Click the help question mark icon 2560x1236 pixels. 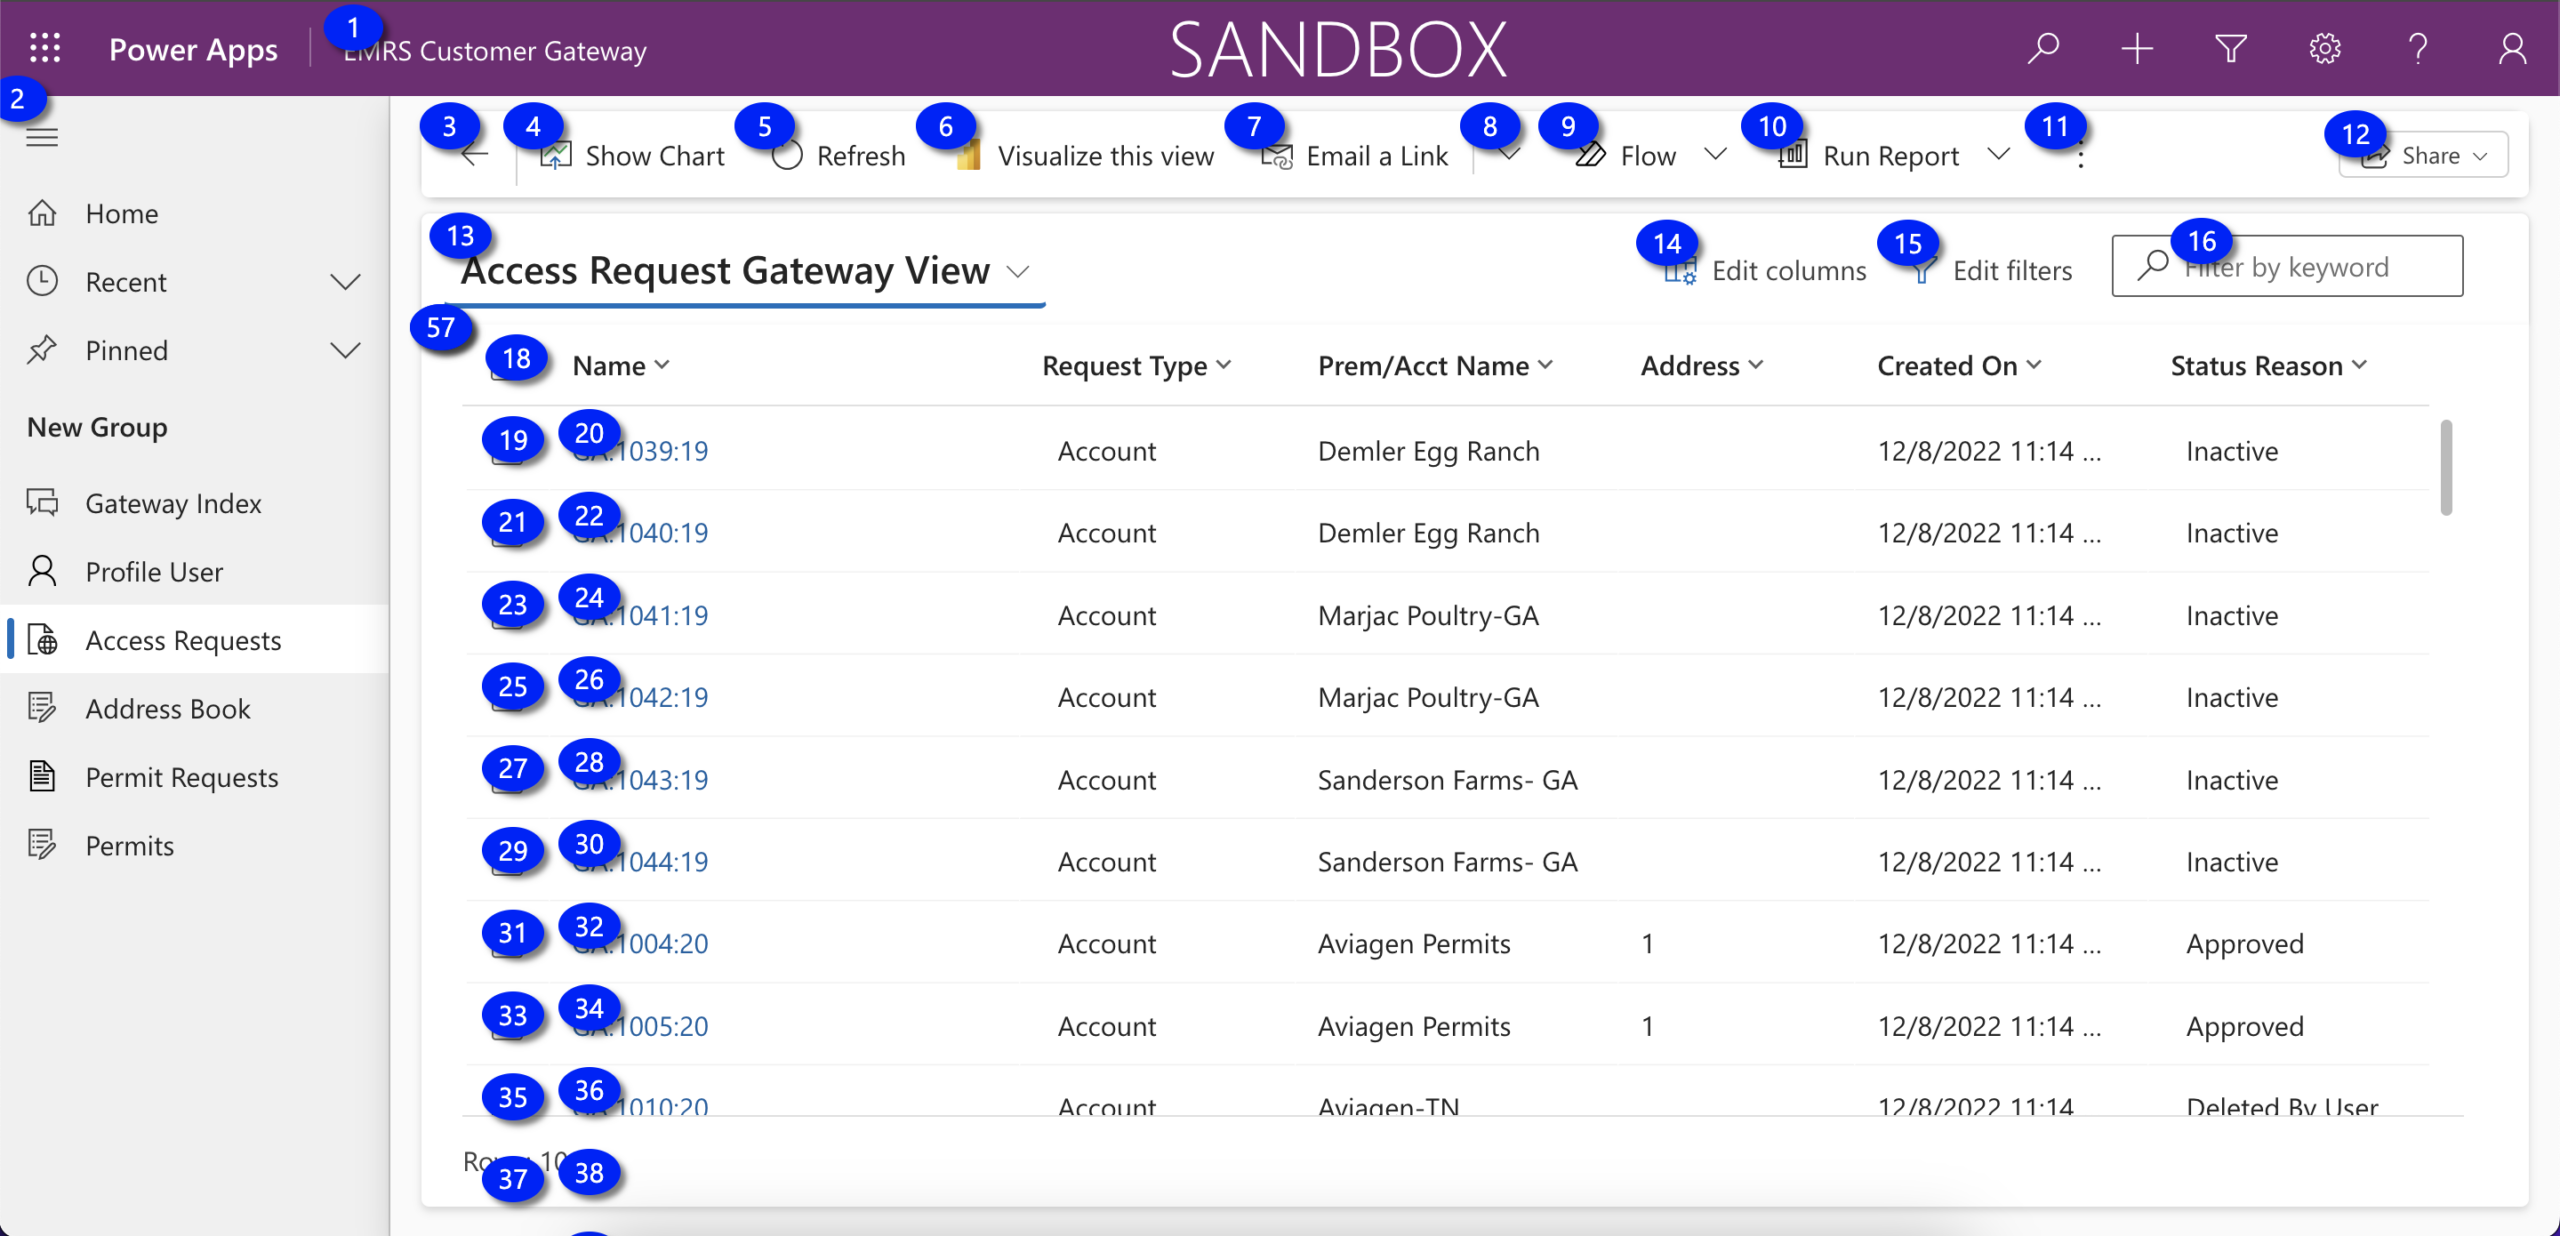(2418, 48)
